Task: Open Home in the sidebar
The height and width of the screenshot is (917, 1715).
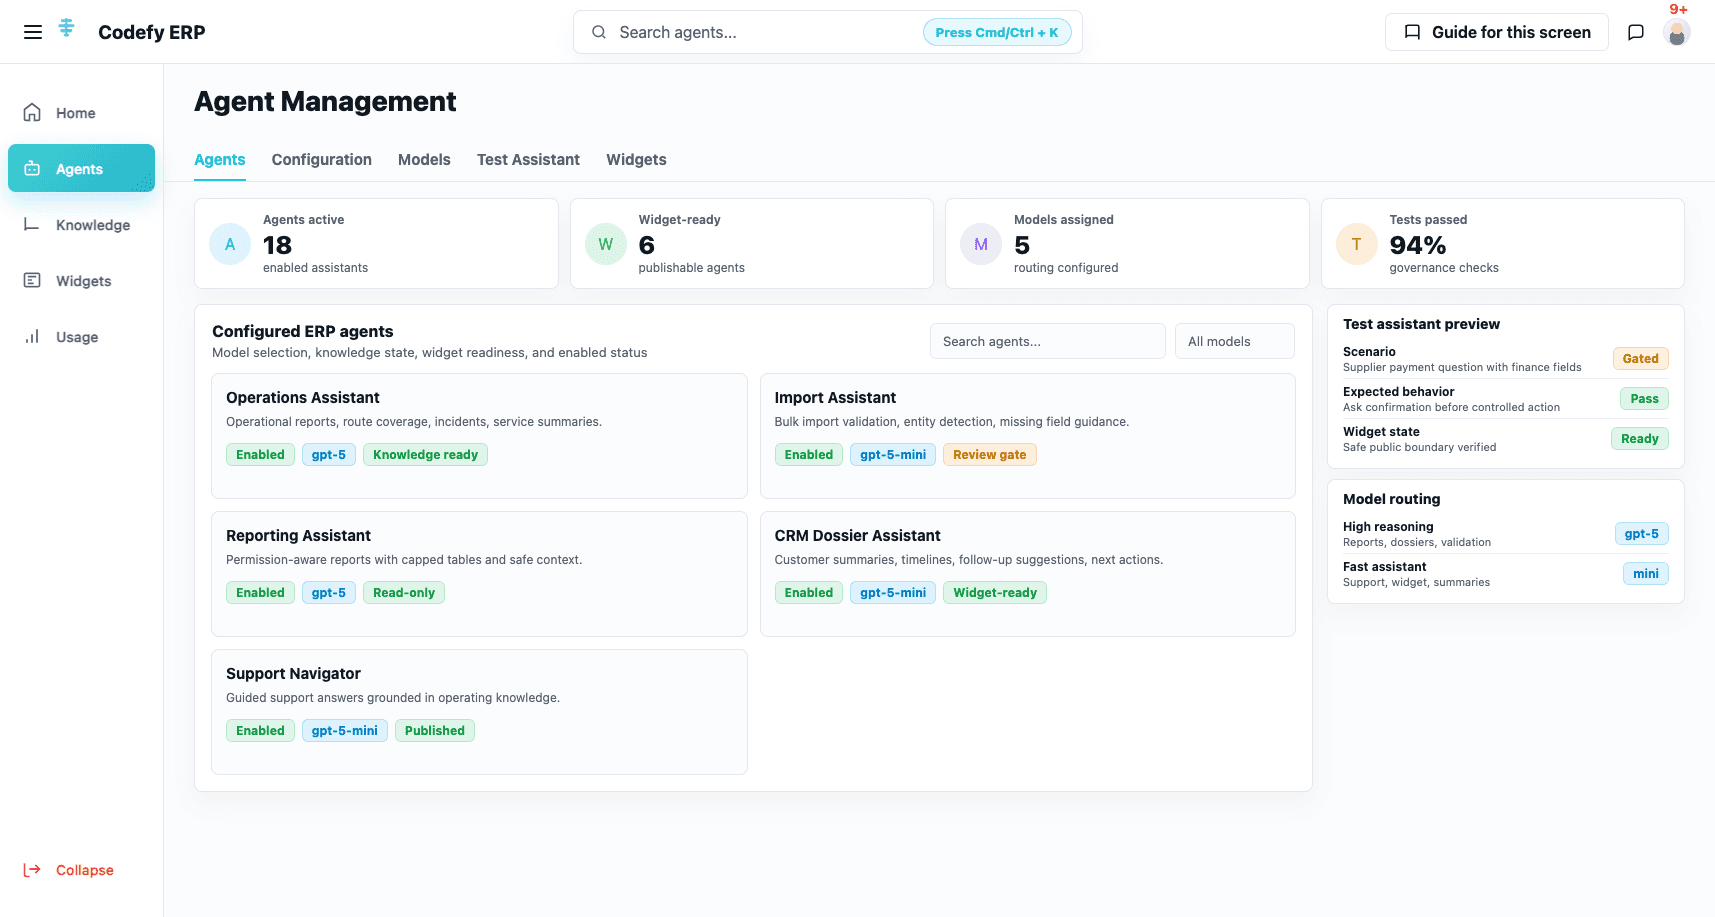Action: point(81,113)
